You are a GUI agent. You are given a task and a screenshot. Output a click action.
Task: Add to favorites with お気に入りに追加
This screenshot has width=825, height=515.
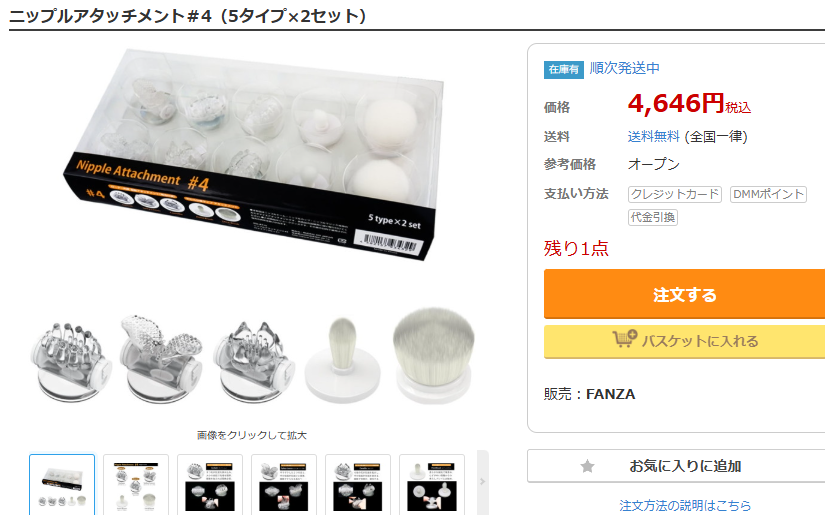point(676,466)
